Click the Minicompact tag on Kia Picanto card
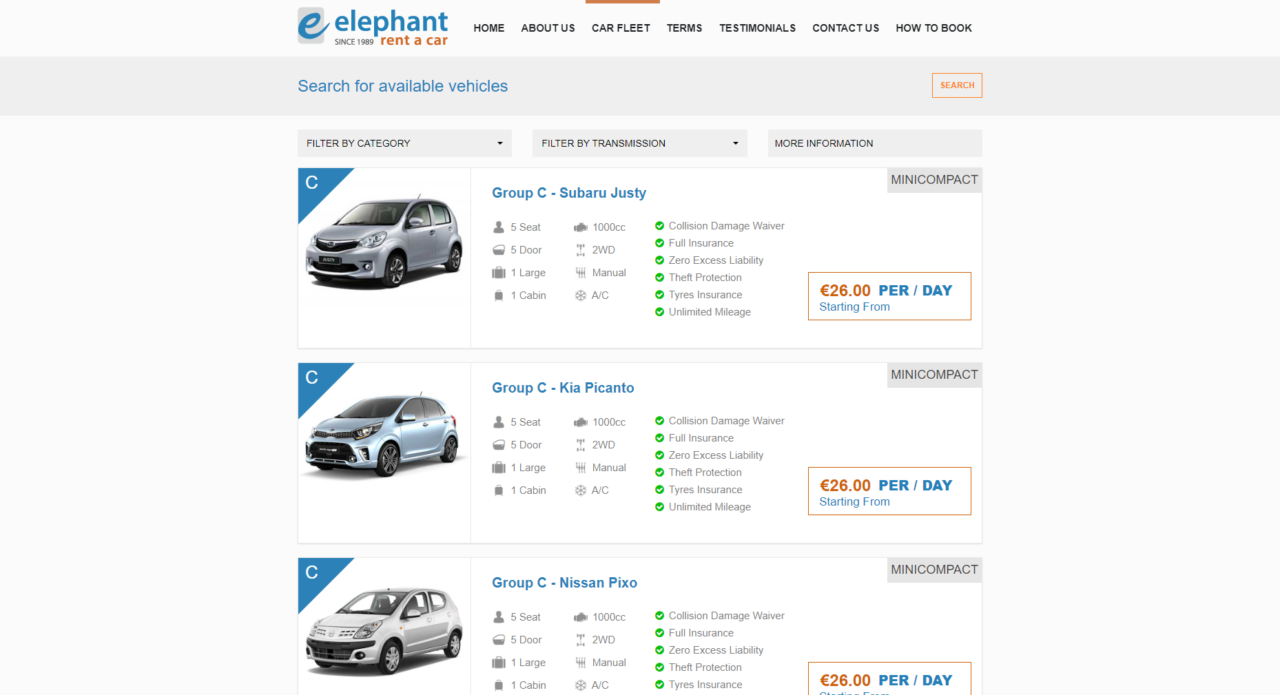 (934, 375)
